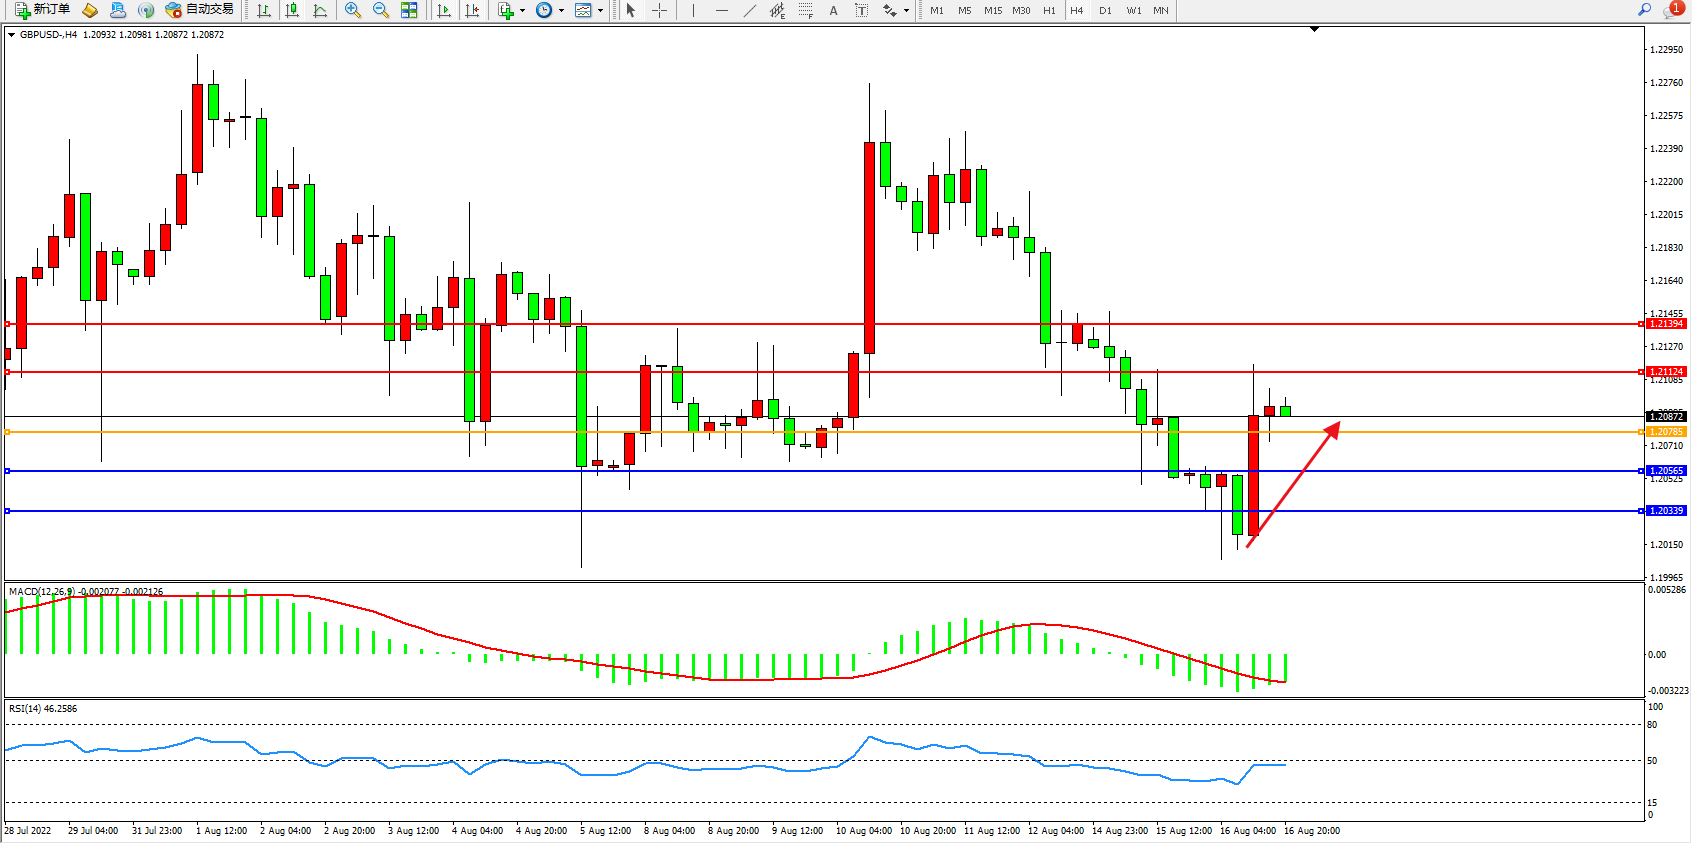
Task: Expand the periodicity clock dropdown arrow
Action: tap(561, 10)
